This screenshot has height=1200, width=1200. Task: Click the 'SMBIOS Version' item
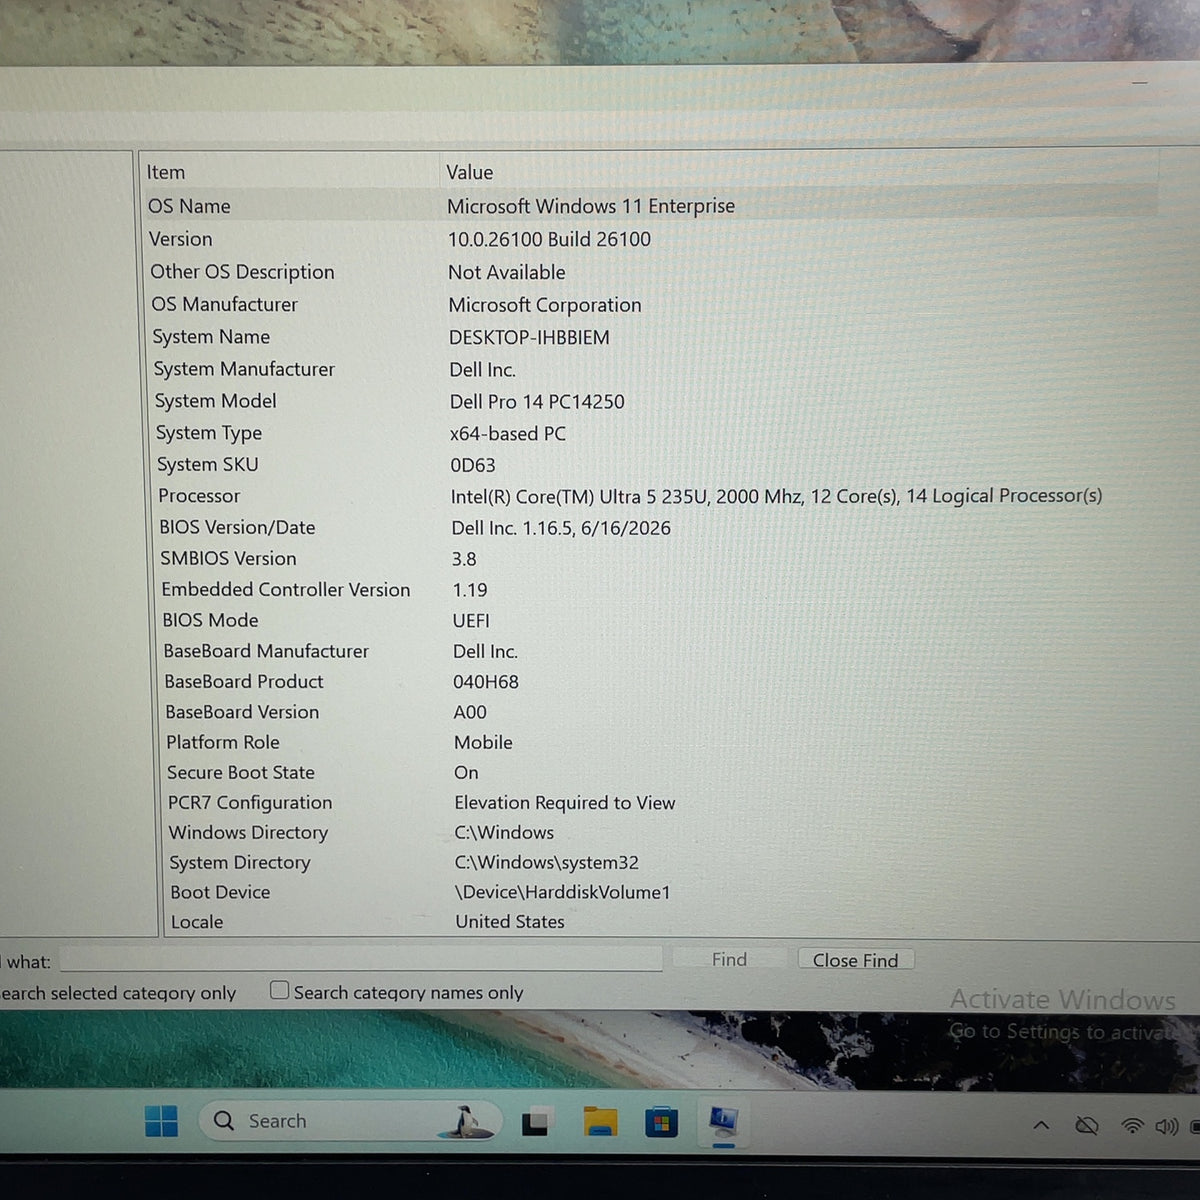(228, 559)
